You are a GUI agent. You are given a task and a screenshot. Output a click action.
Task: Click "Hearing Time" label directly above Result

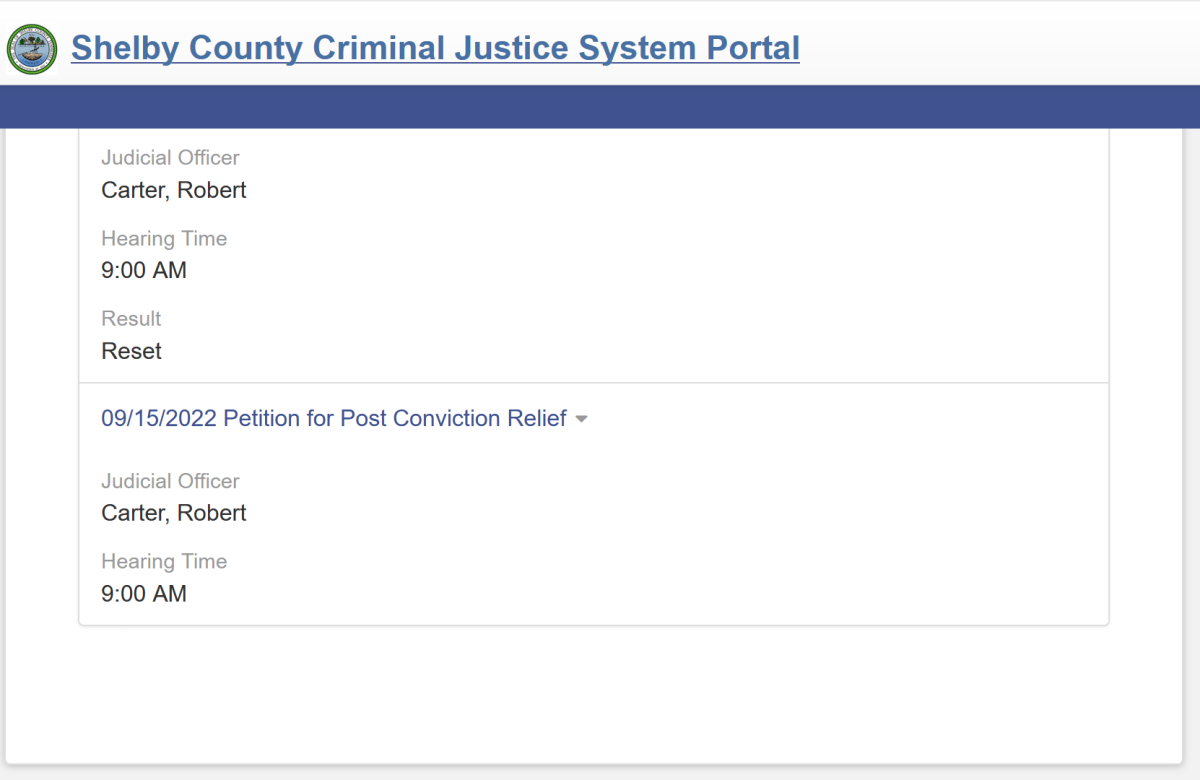[164, 239]
